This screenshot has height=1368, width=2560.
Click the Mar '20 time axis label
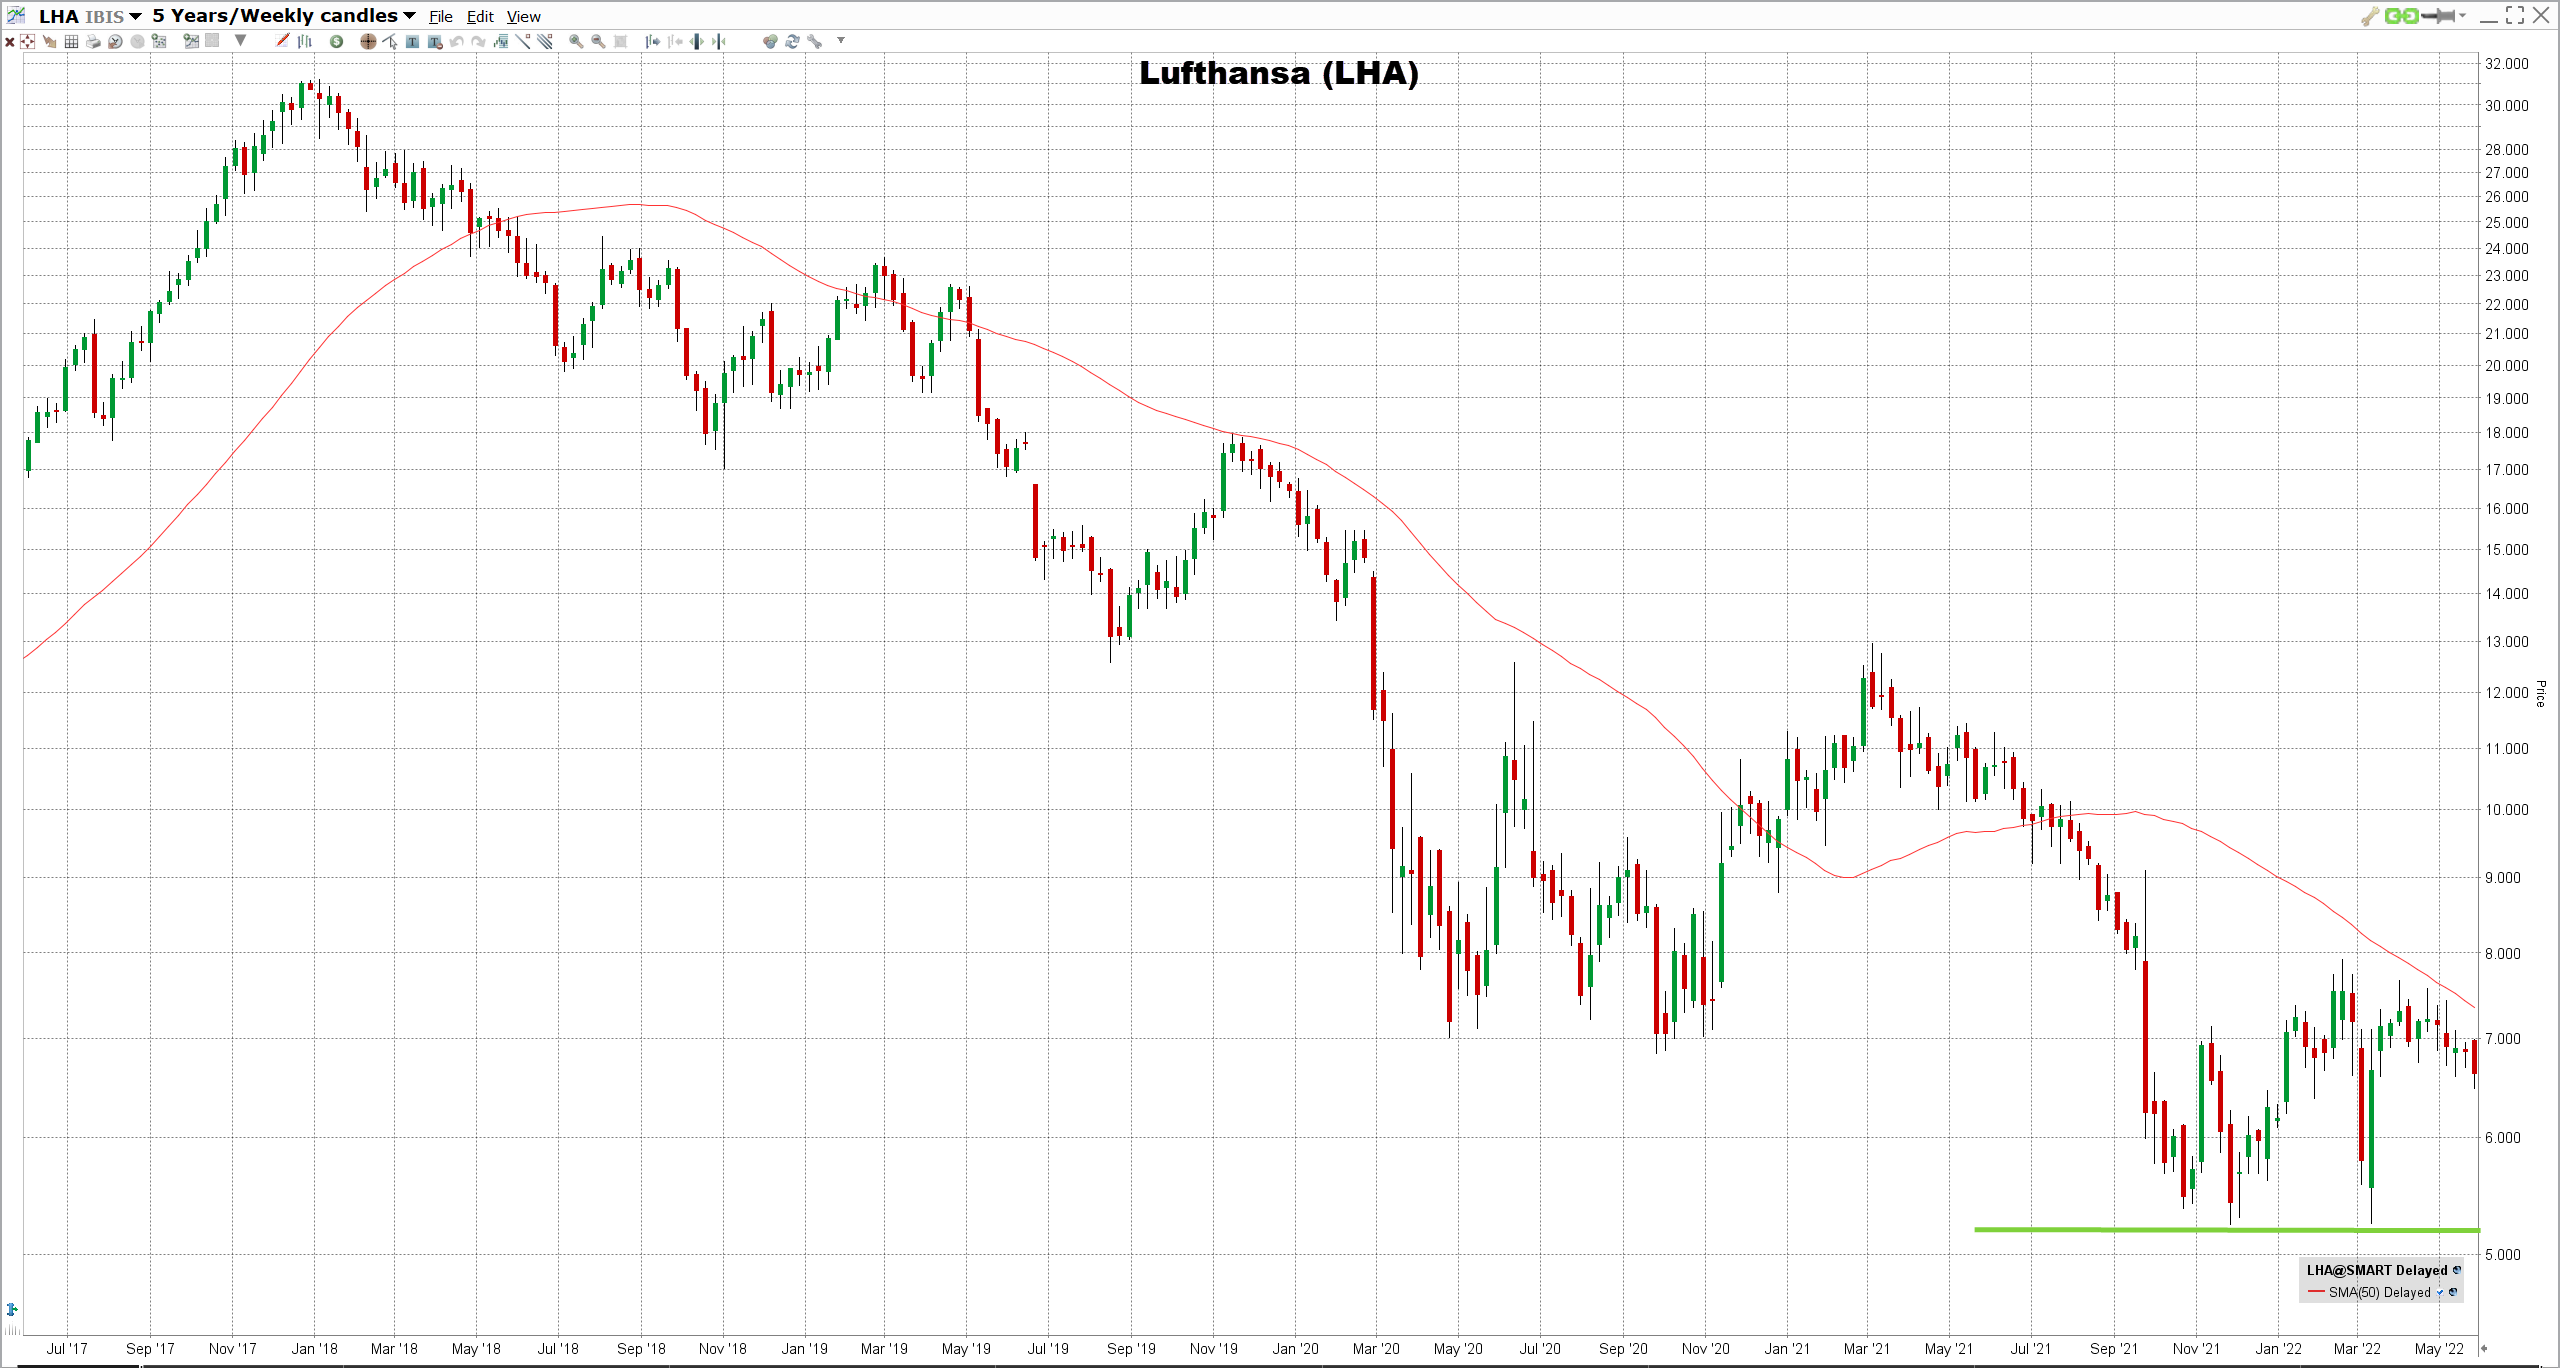[x=1376, y=1348]
